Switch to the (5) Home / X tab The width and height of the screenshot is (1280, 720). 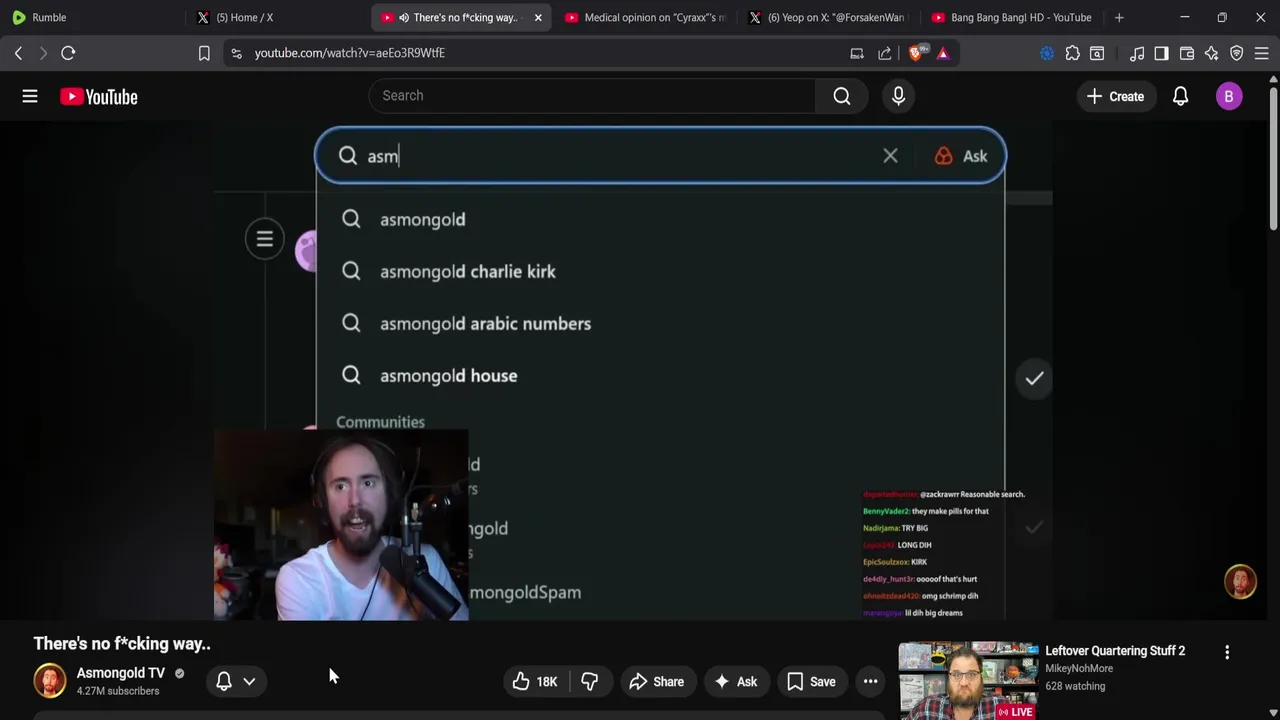[x=278, y=17]
